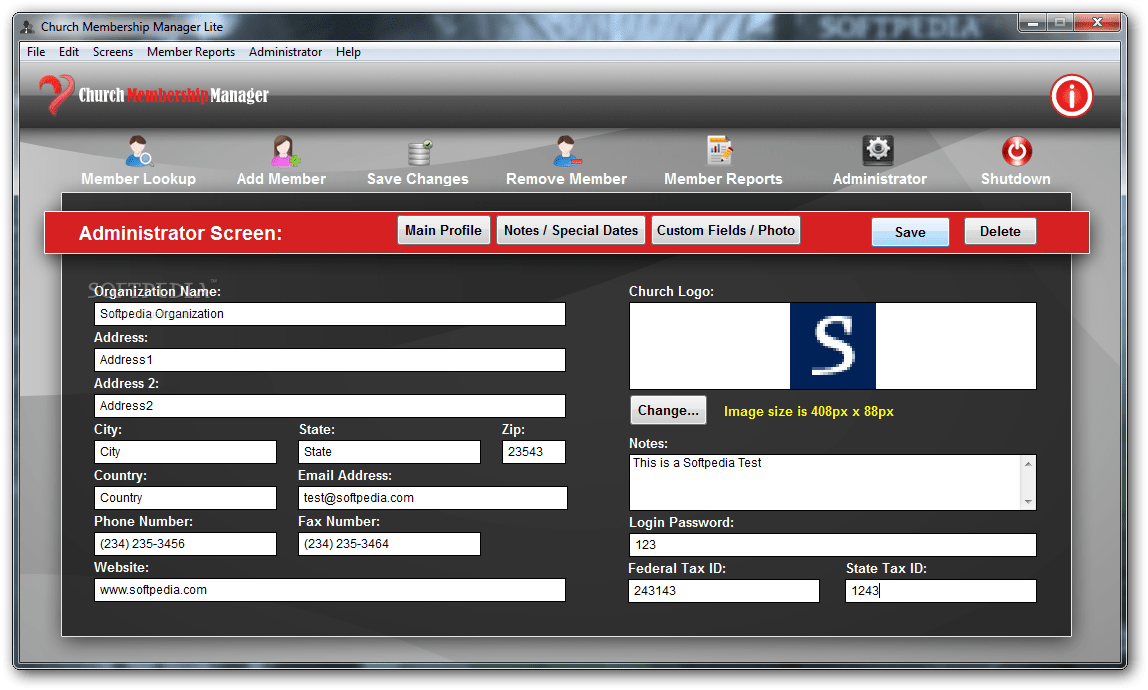Open the Administrator gear icon
The image size is (1148, 690).
pyautogui.click(x=878, y=150)
